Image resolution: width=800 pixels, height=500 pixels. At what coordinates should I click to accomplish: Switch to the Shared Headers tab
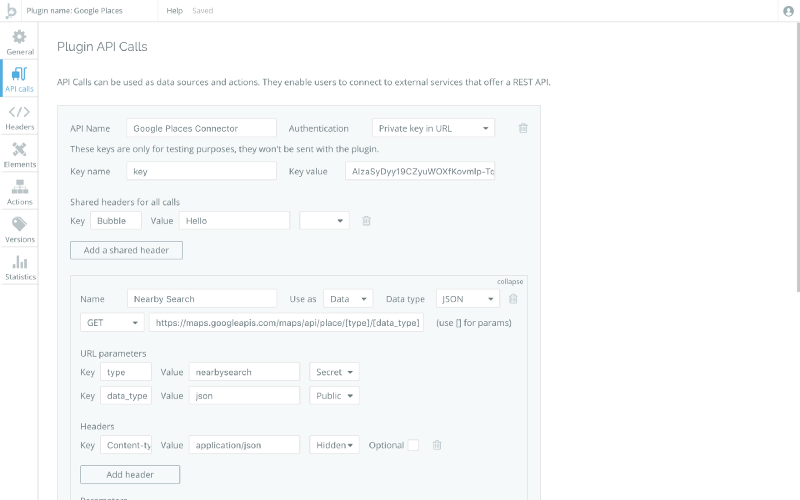click(19, 117)
